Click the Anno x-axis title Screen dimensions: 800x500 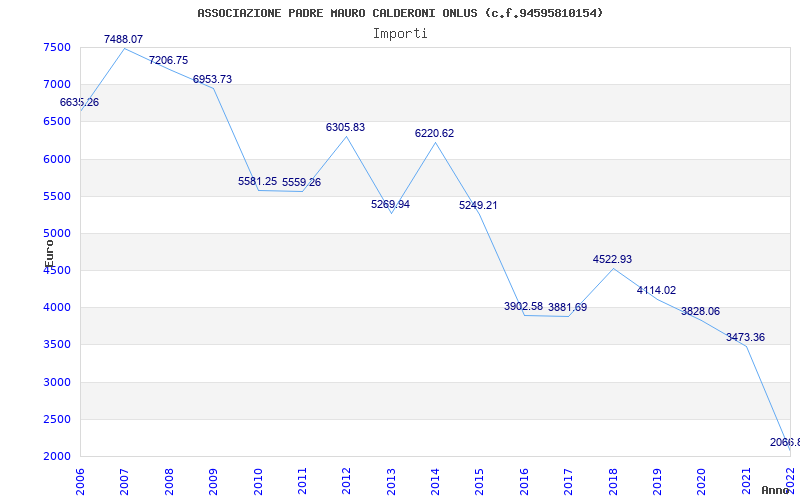coord(776,490)
